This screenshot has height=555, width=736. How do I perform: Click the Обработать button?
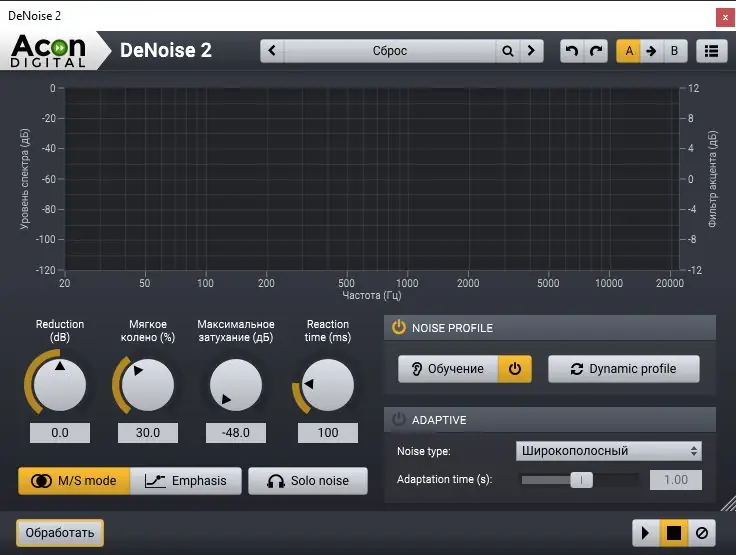pos(60,533)
